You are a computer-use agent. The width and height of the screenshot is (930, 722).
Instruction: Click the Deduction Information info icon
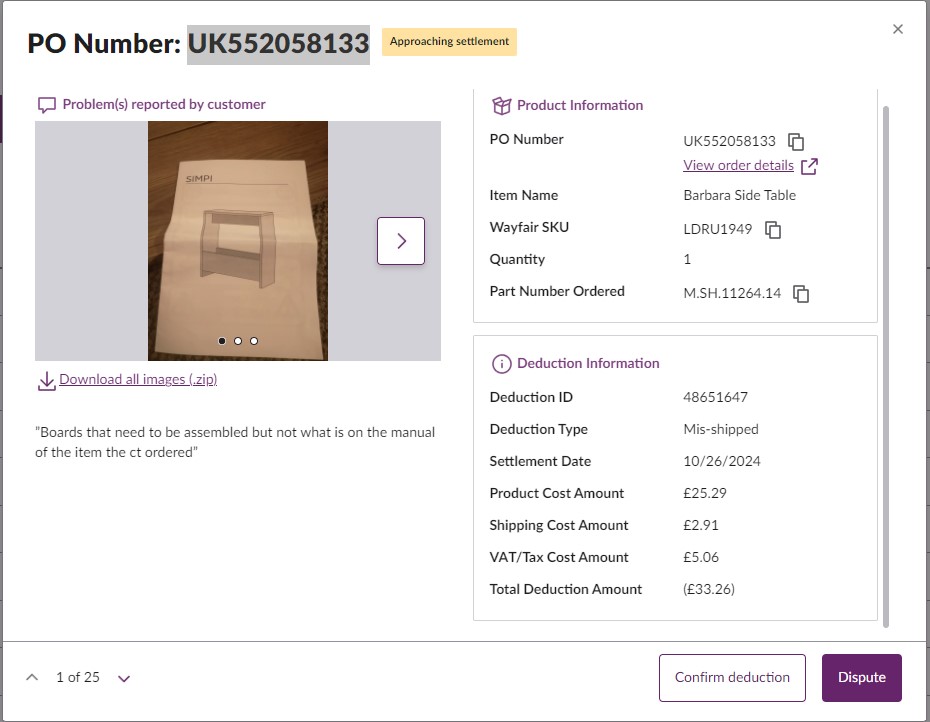coord(502,364)
